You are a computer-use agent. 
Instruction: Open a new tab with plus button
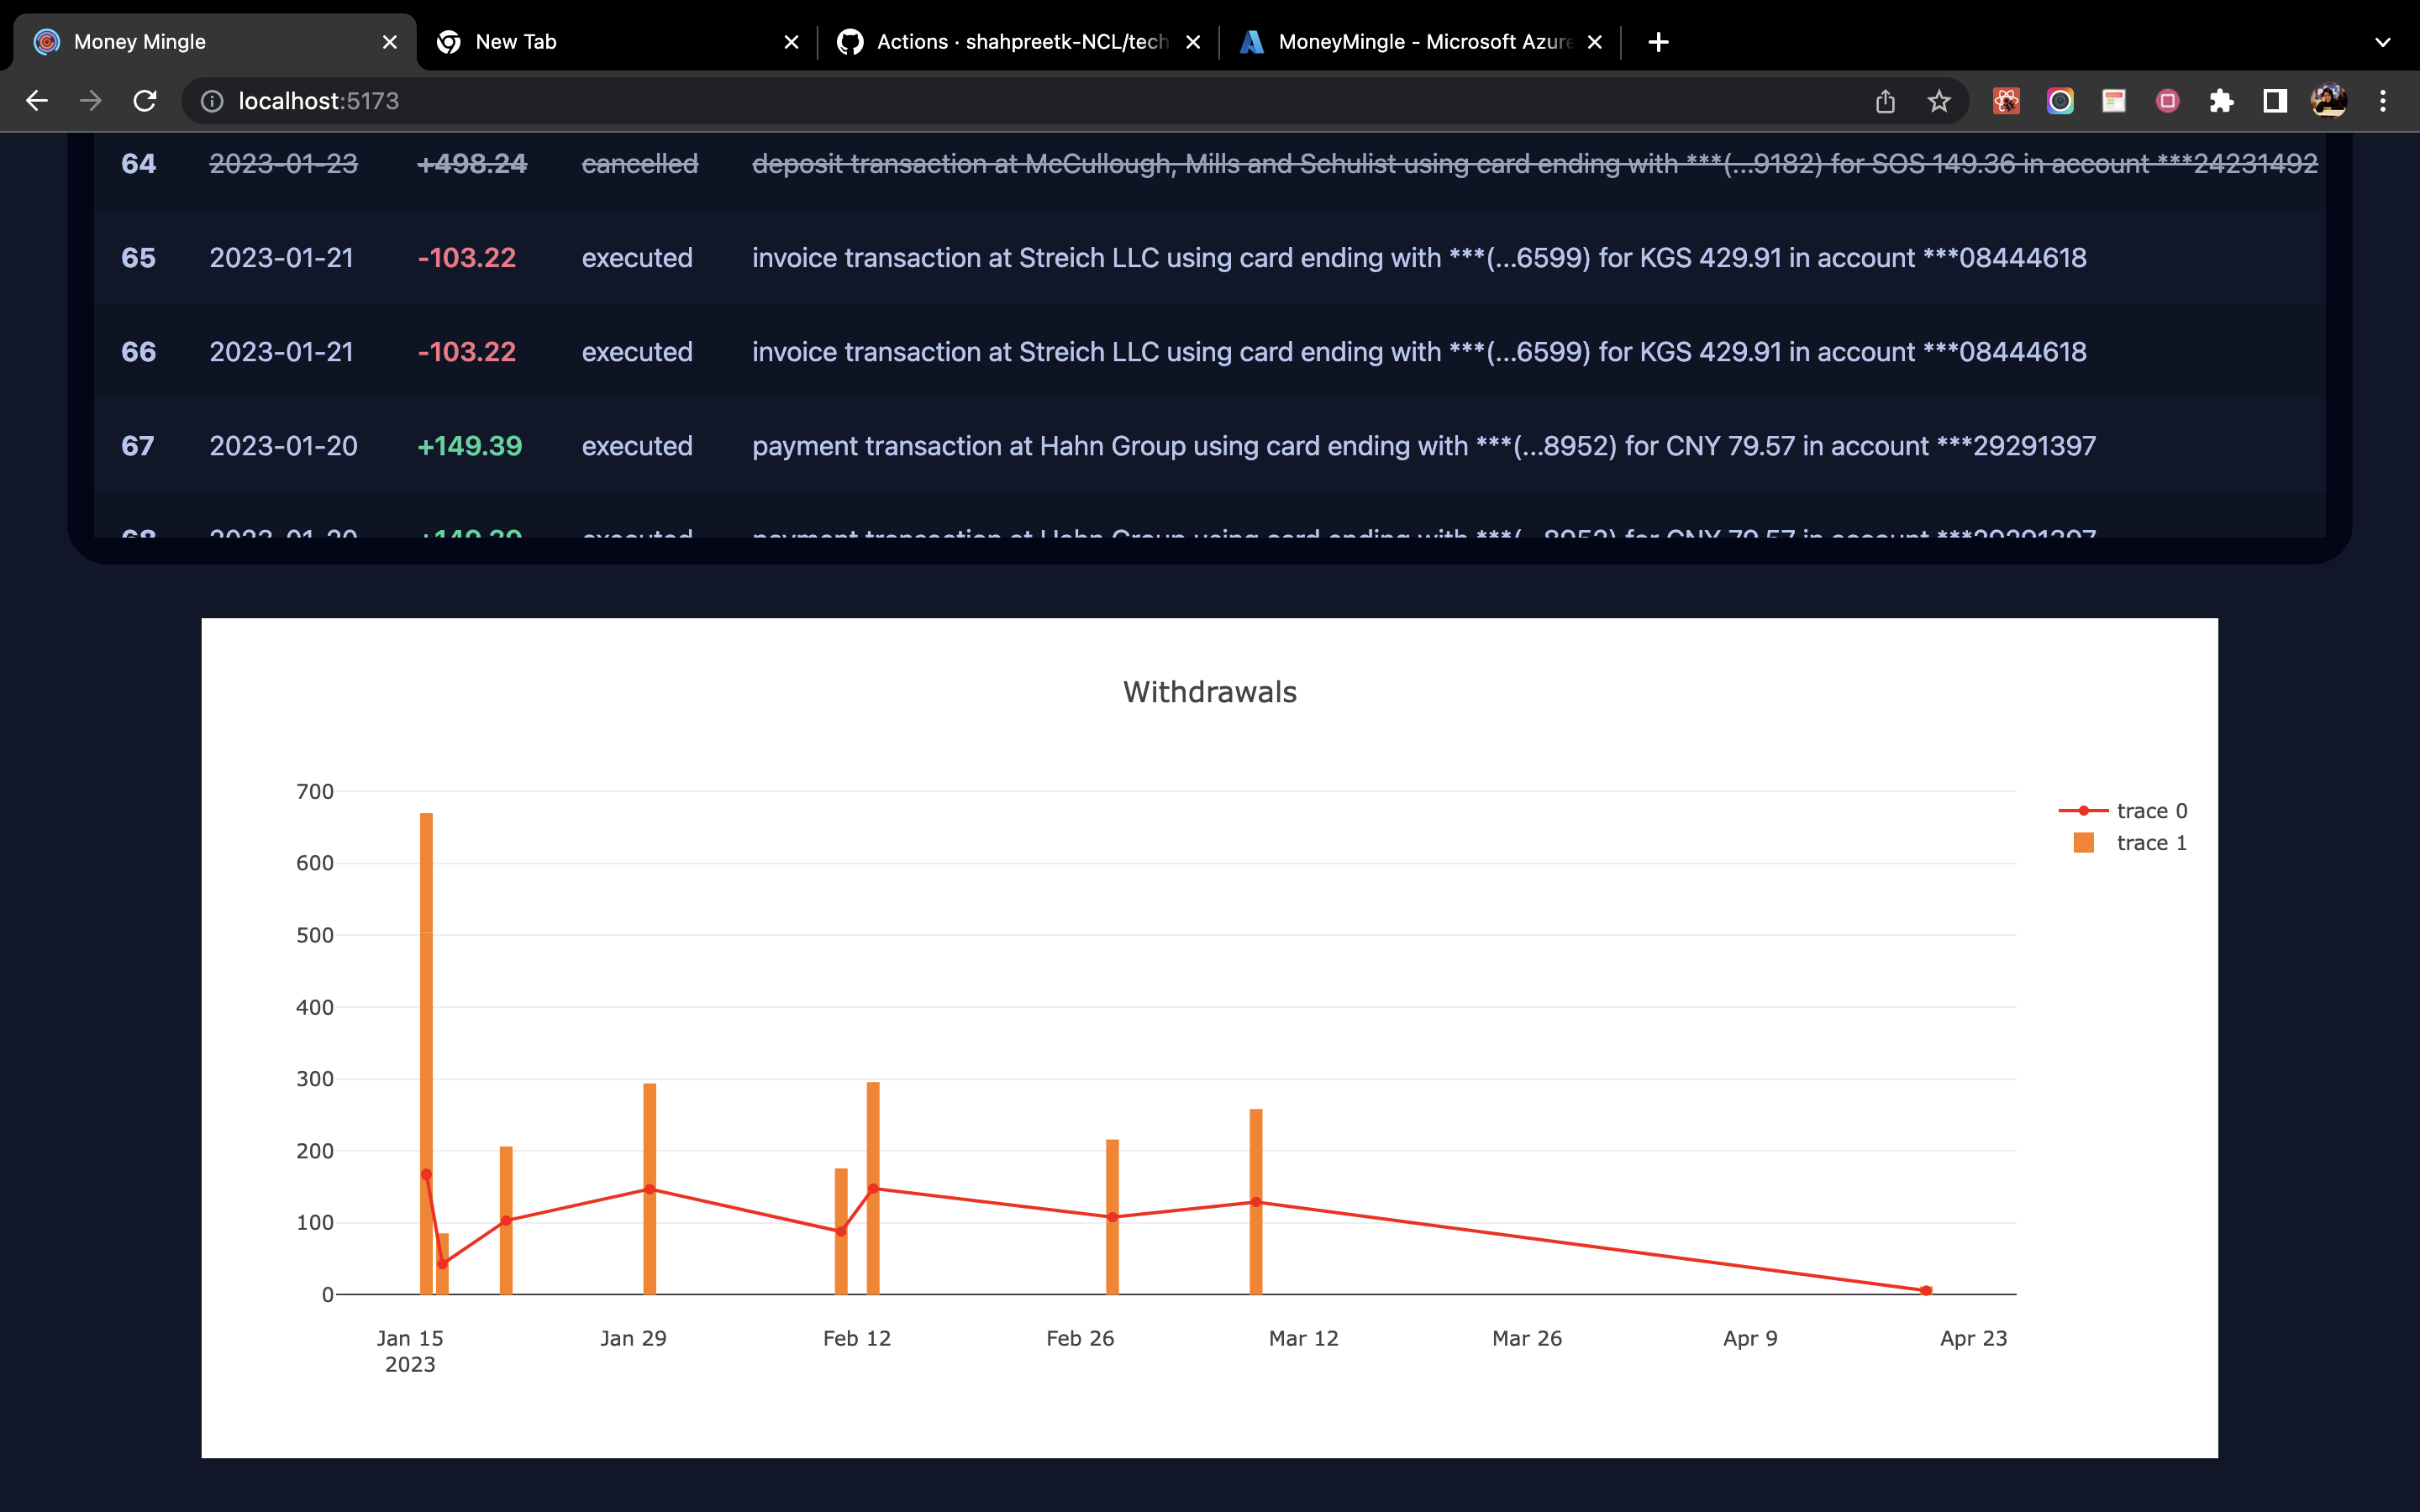(x=1658, y=42)
